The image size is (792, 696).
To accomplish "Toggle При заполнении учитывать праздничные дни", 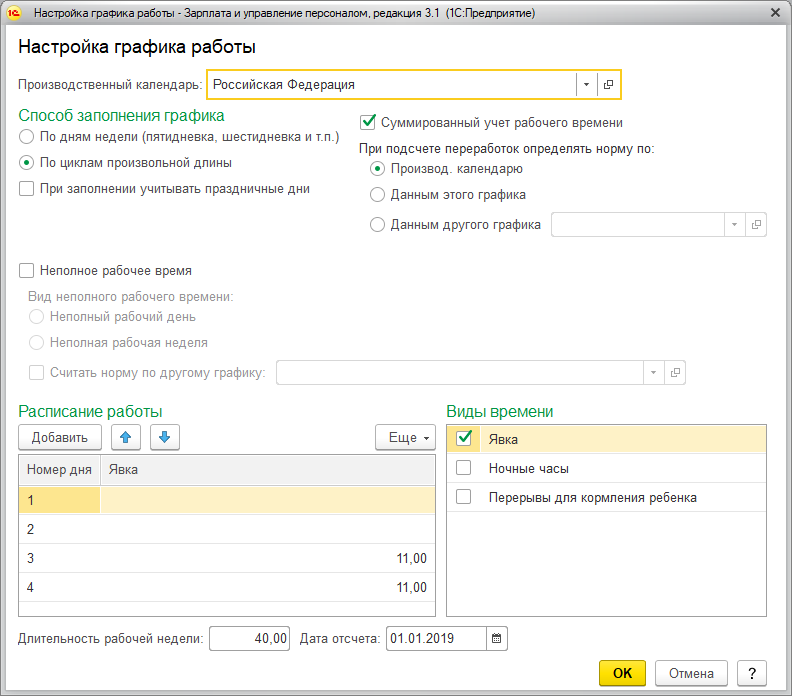I will click(x=26, y=189).
